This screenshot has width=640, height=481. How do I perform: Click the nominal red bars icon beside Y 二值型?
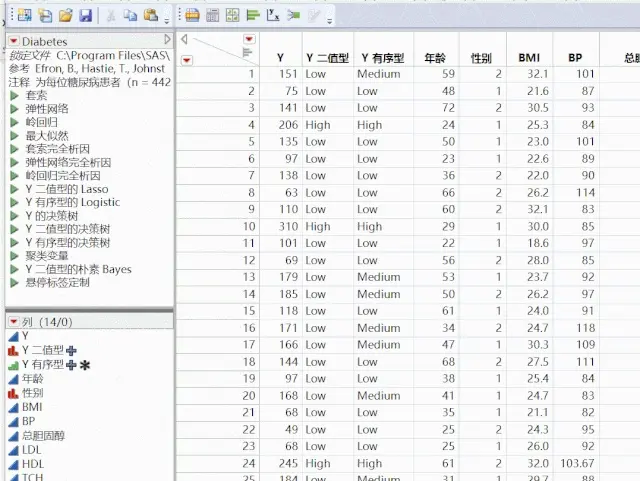13,350
